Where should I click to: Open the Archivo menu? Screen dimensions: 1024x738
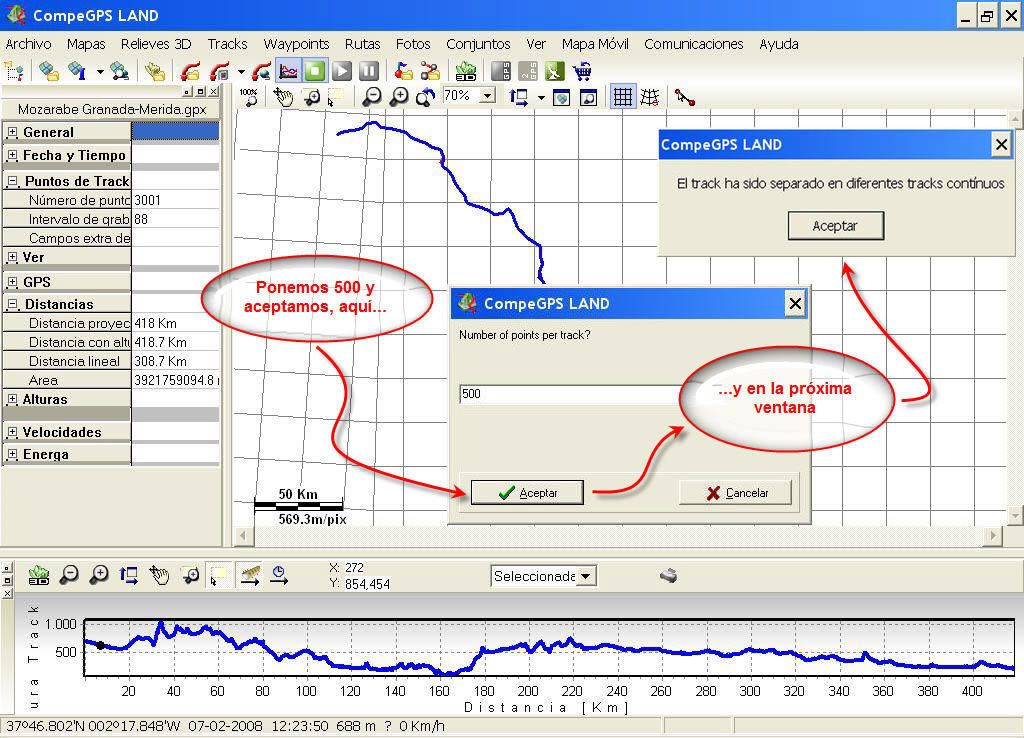(28, 44)
